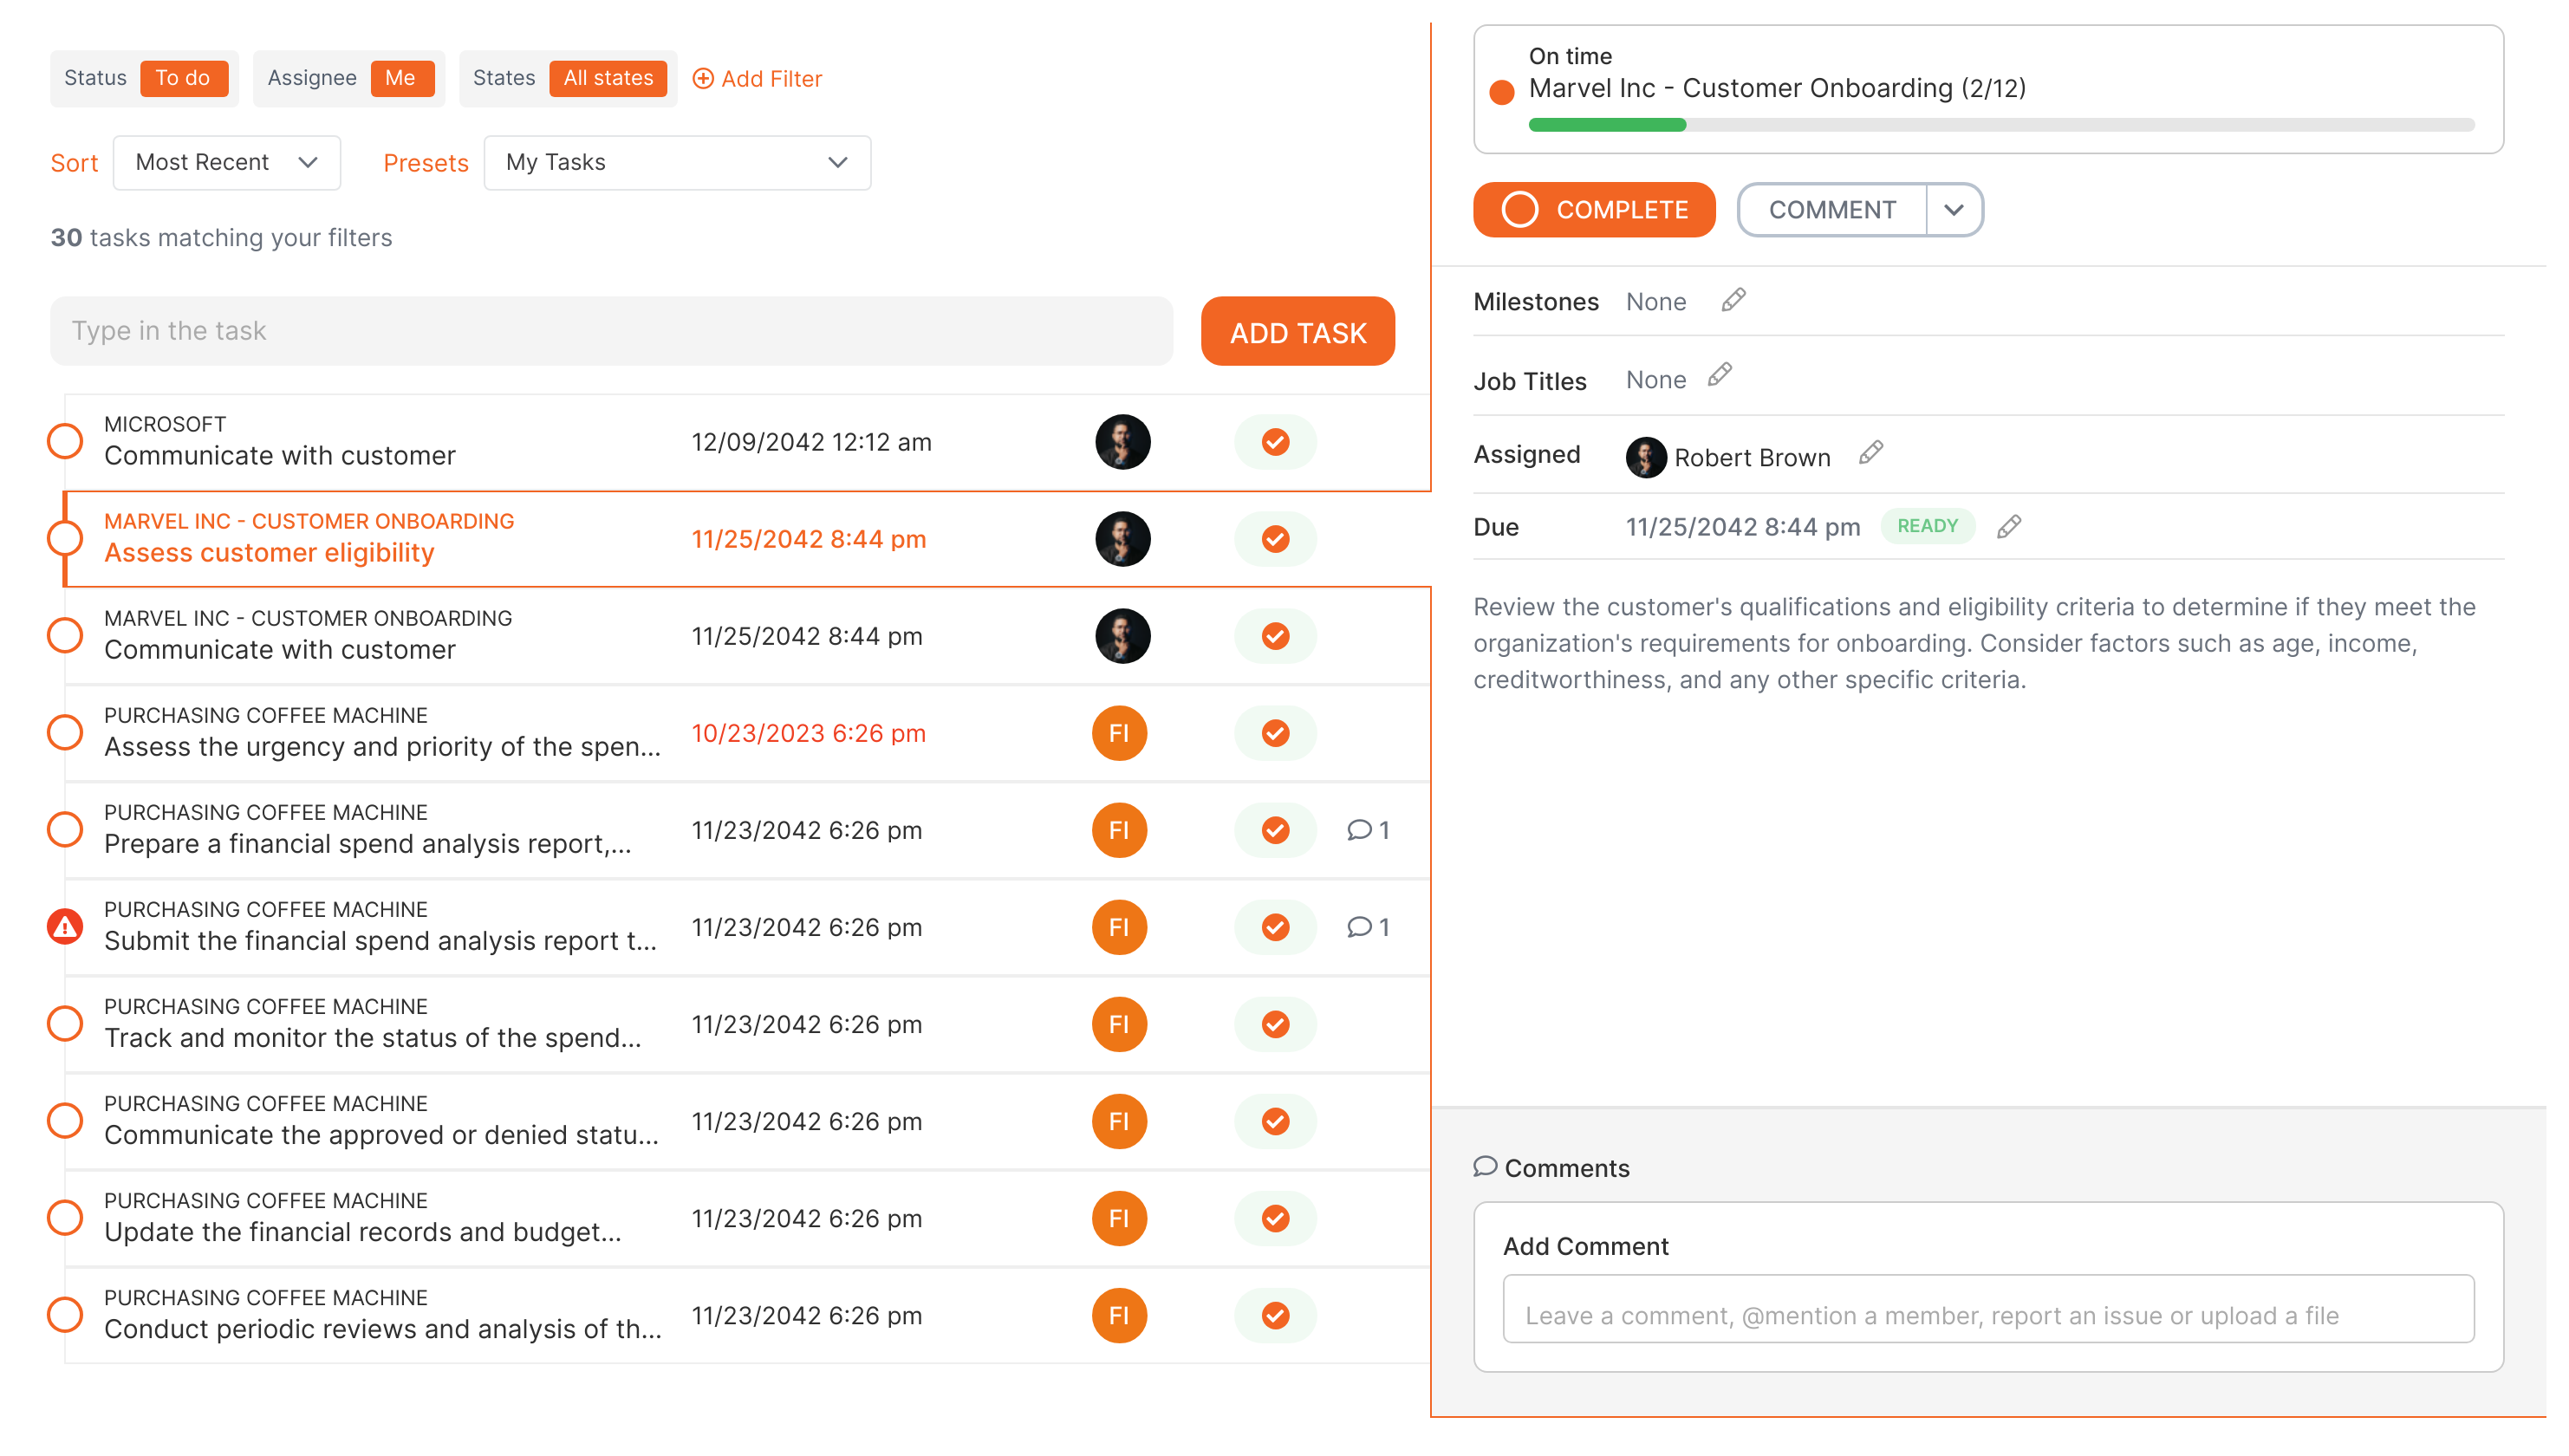
Task: Expand the Comment button dropdown arrow
Action: pos(1954,210)
